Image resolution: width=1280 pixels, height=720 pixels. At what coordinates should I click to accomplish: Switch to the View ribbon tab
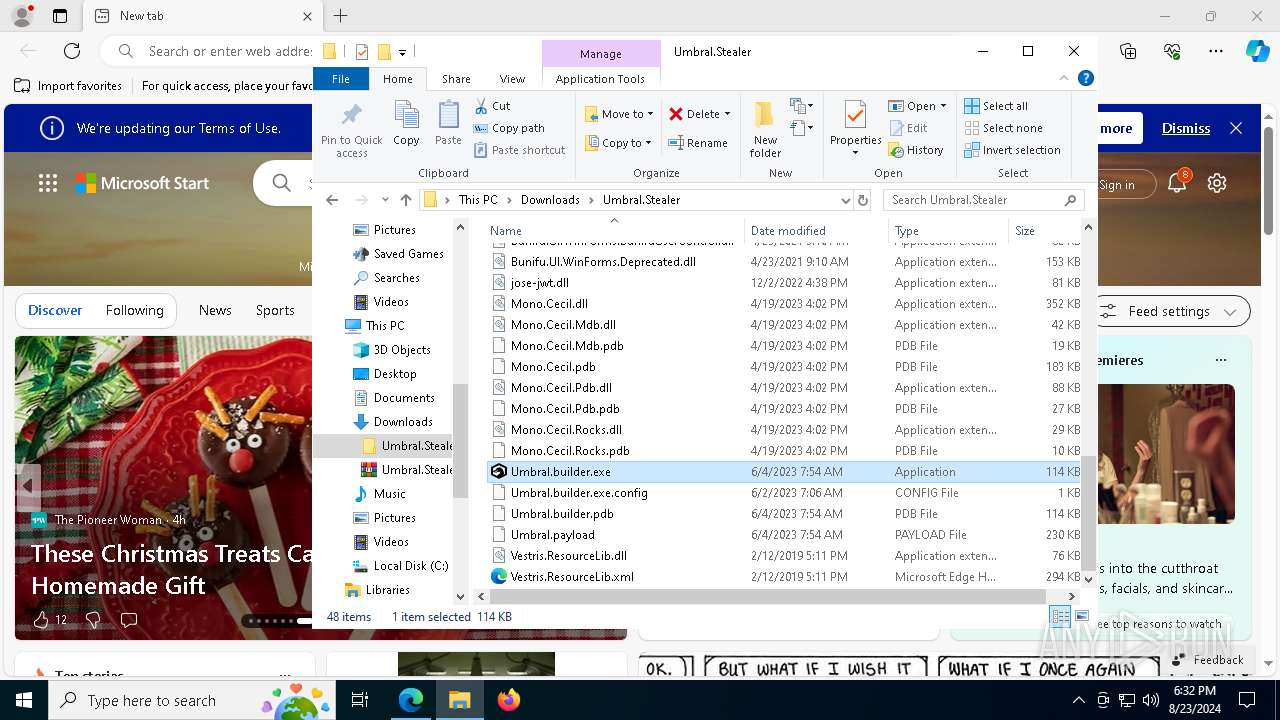(512, 79)
